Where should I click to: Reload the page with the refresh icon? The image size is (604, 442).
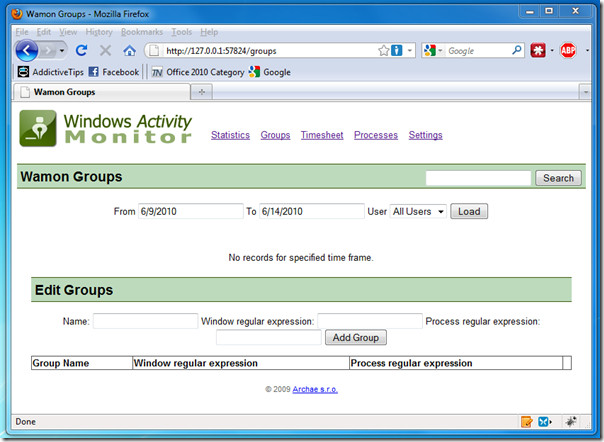82,50
